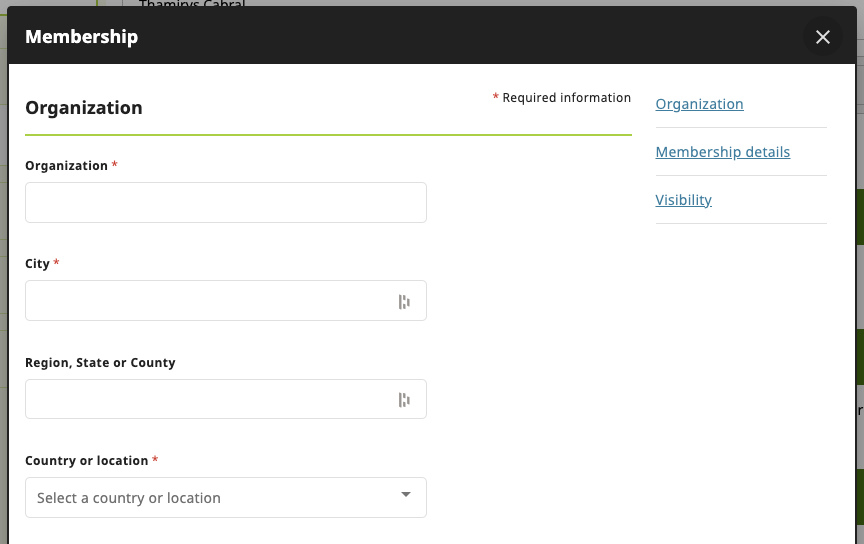Click the Membership dialog title
Screen dimensions: 864x544
pyautogui.click(x=81, y=37)
